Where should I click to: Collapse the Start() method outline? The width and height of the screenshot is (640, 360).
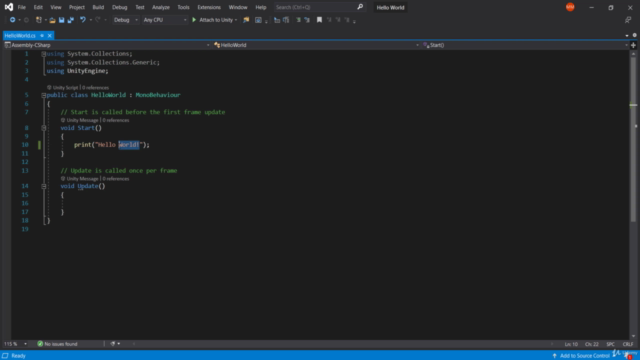(44, 128)
